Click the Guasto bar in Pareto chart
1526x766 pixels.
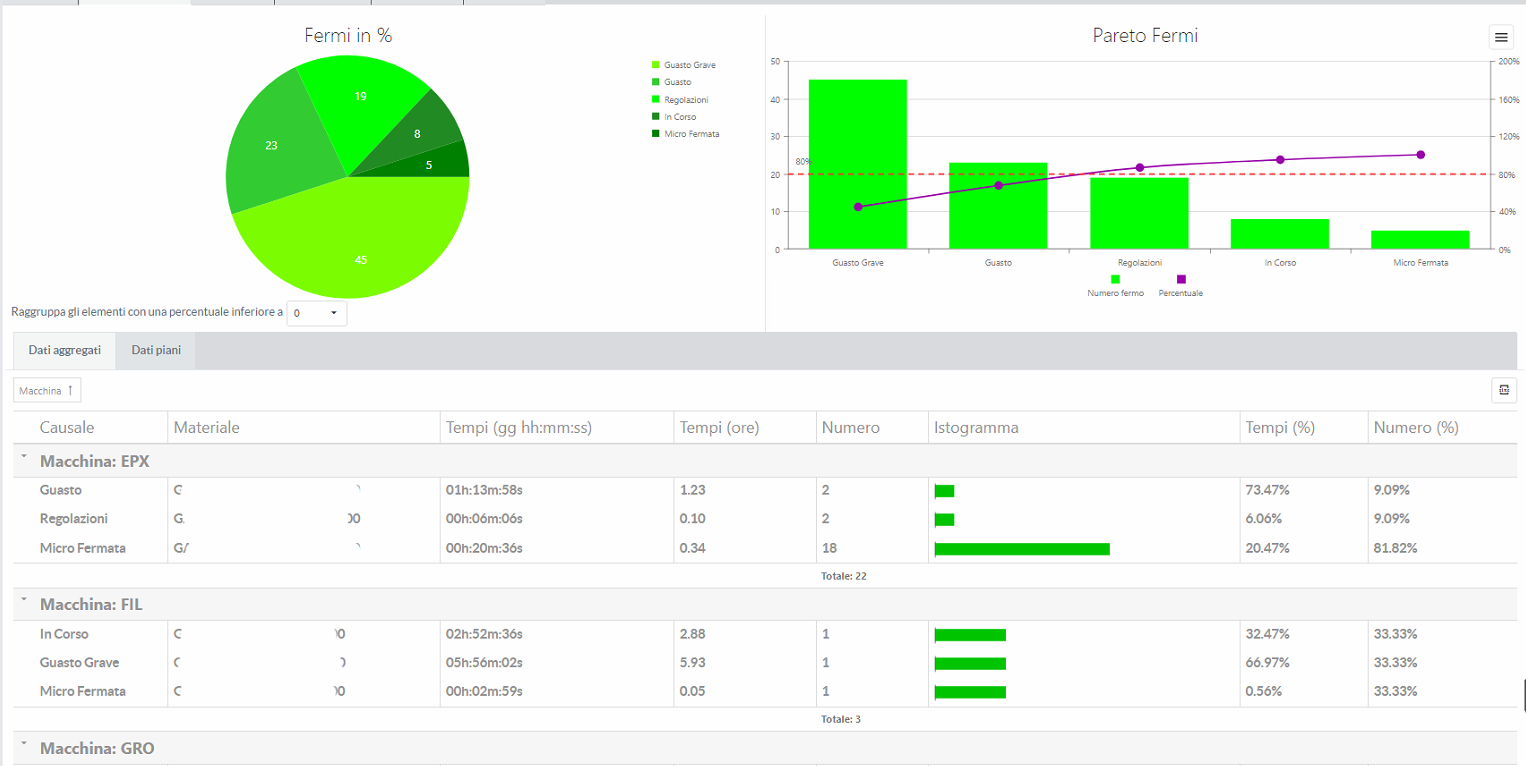(x=998, y=205)
